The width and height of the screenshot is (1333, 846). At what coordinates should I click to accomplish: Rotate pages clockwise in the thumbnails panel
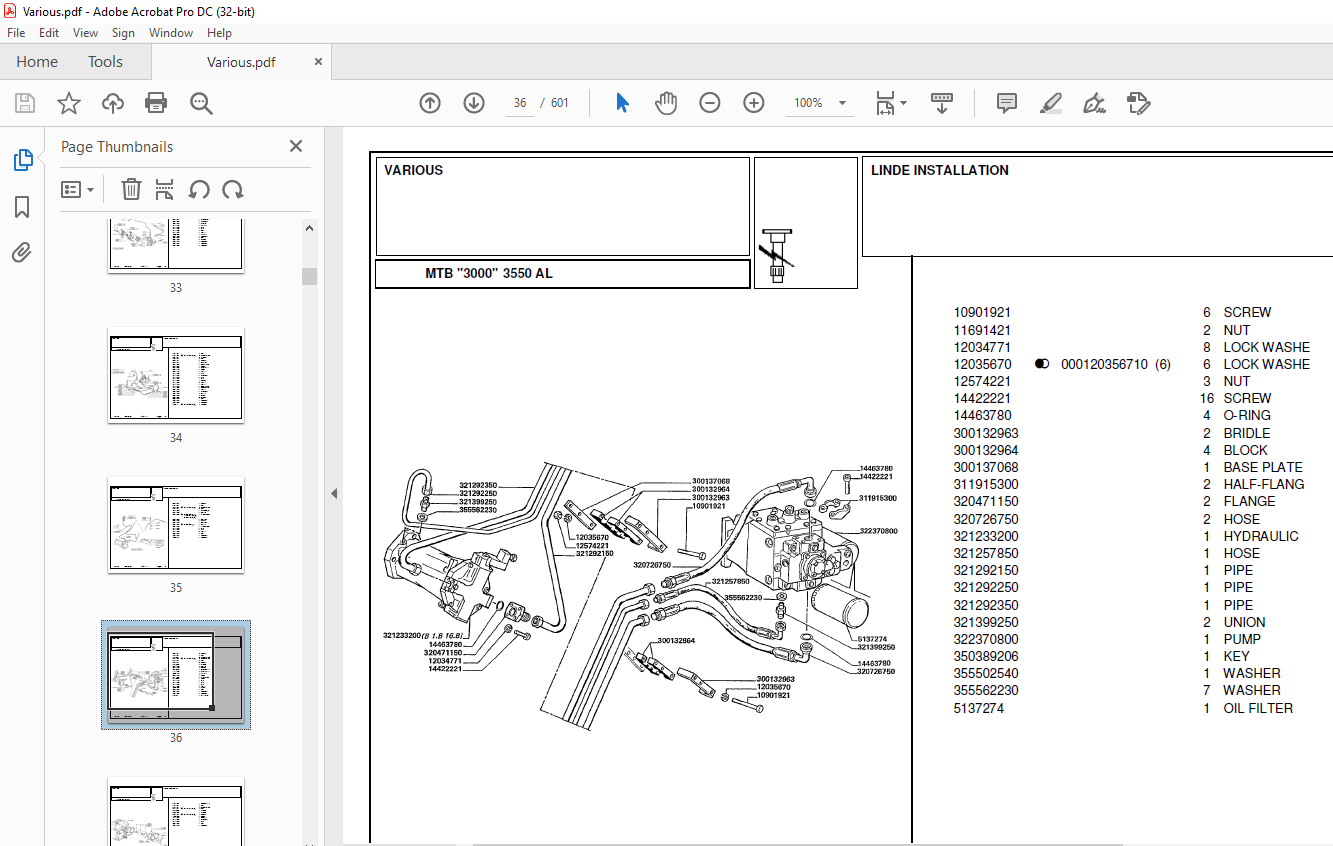point(233,189)
